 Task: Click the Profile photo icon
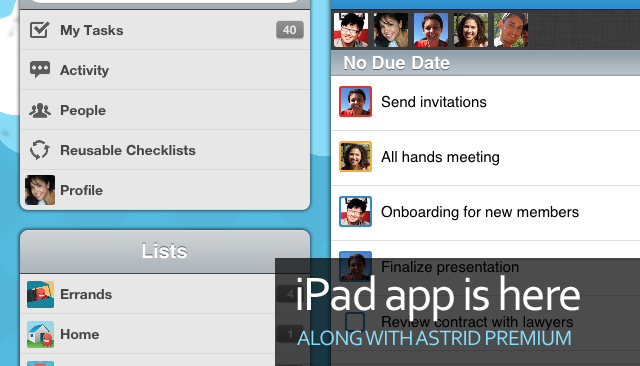click(40, 190)
